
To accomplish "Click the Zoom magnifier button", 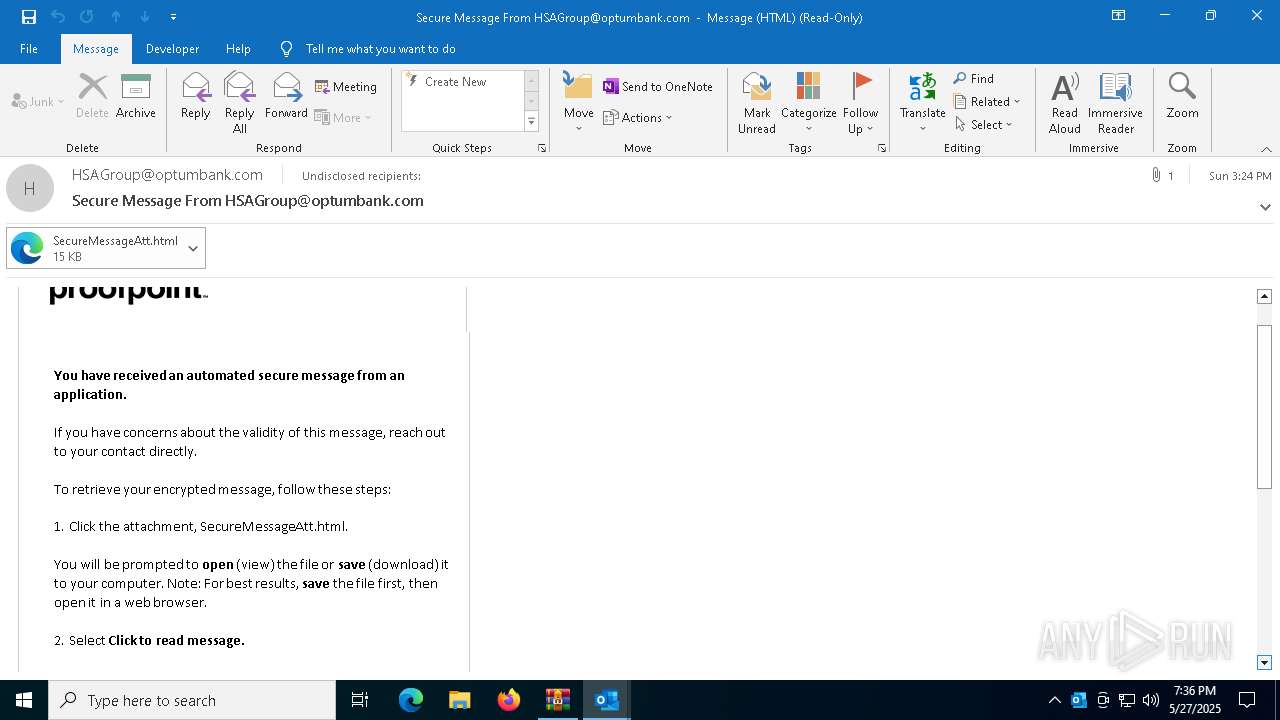I will 1182,96.
